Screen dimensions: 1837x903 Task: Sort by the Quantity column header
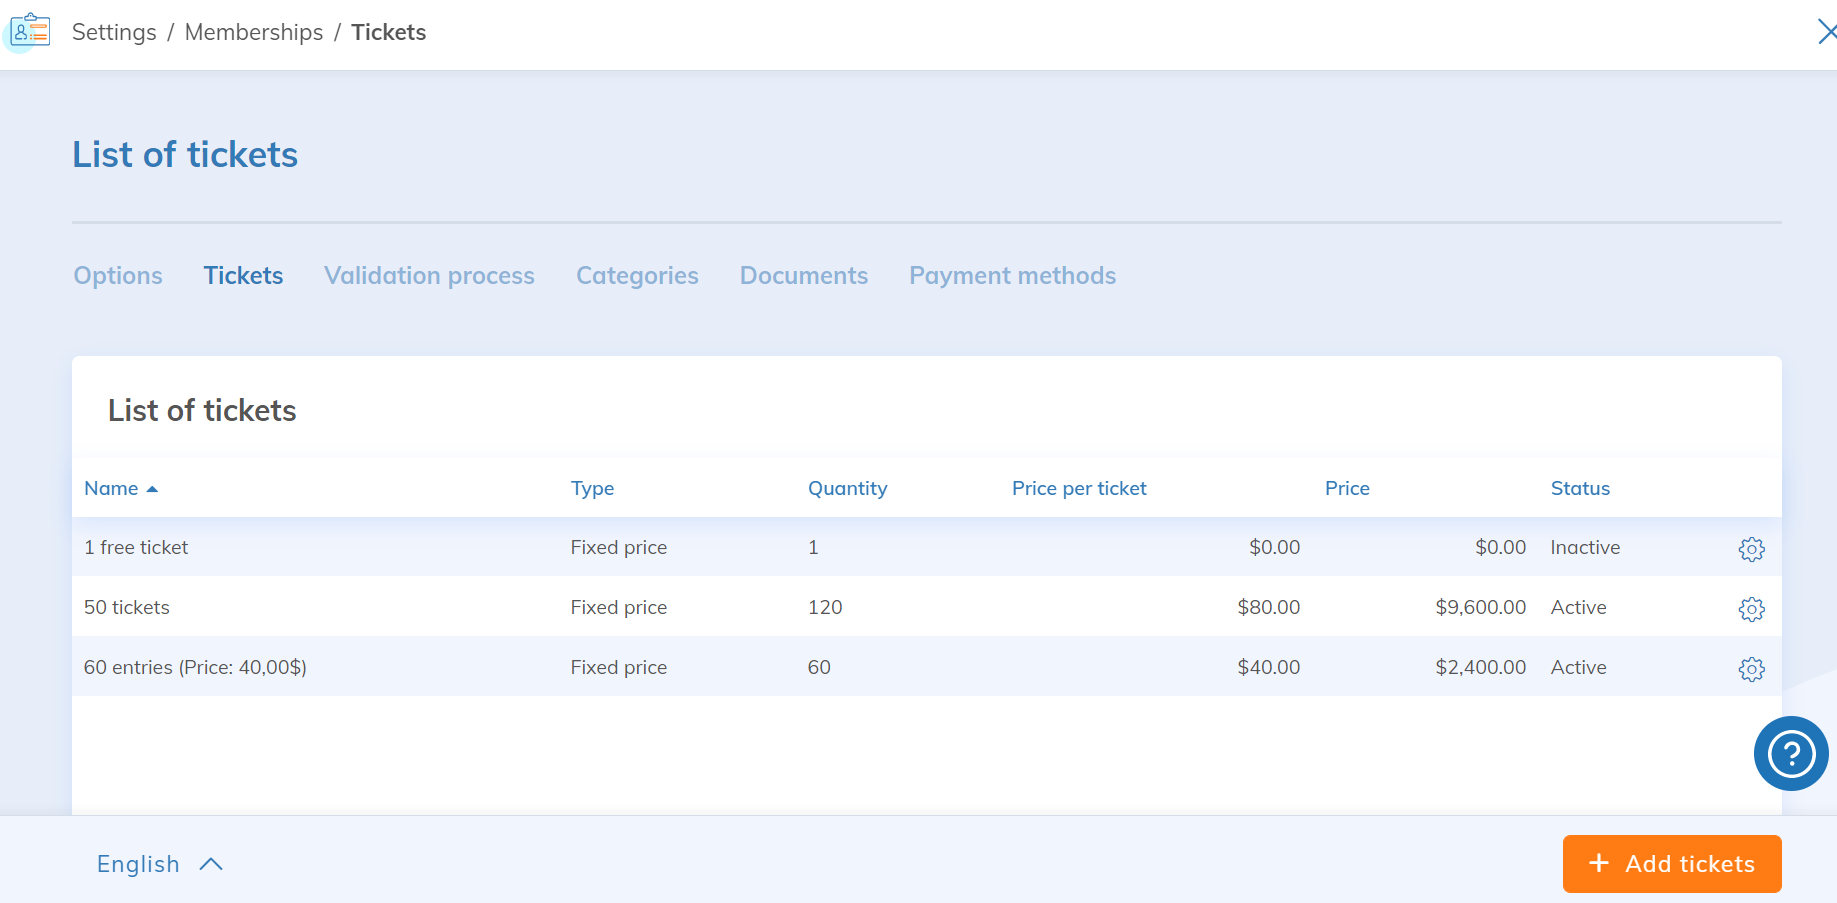click(x=847, y=488)
